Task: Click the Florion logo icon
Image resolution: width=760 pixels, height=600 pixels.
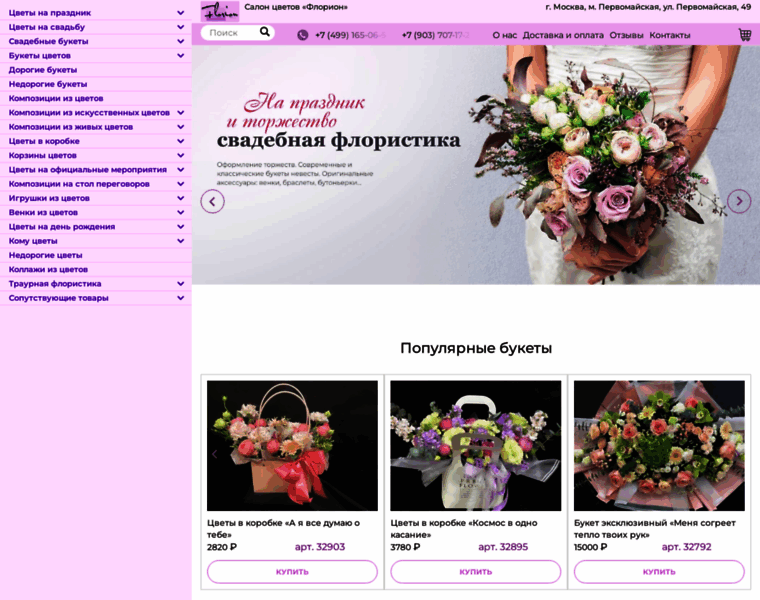Action: [219, 12]
